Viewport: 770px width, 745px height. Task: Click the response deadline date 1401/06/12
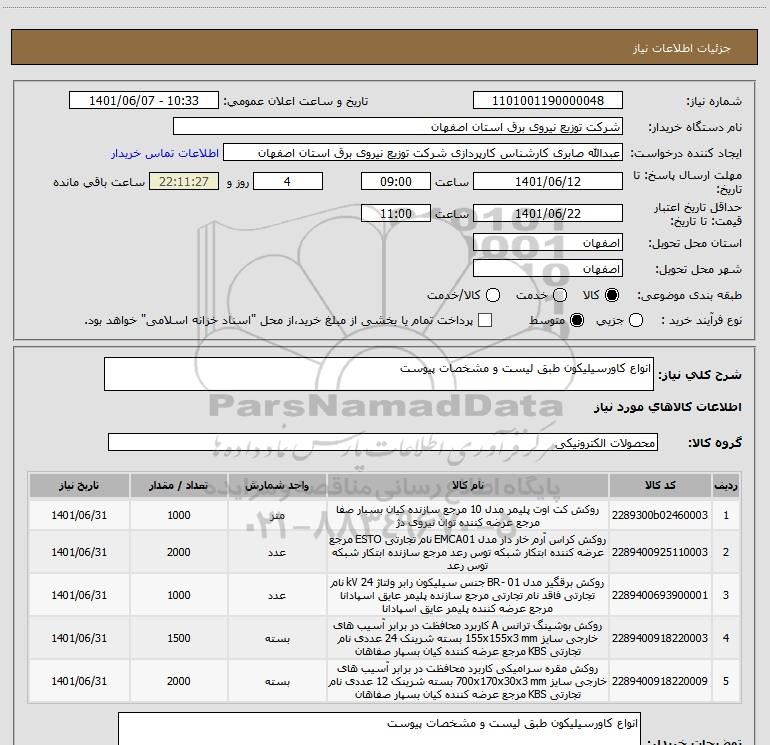[x=548, y=181]
